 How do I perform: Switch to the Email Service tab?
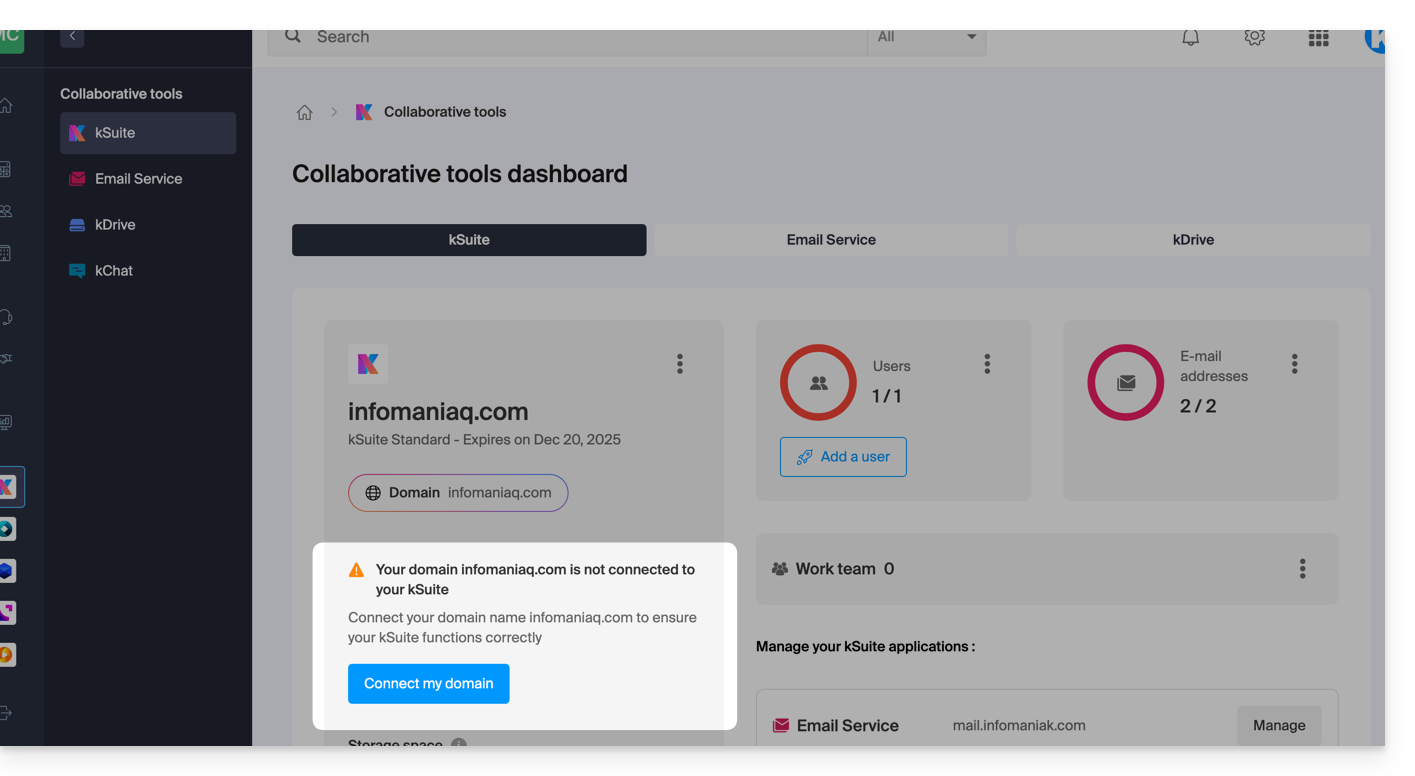pyautogui.click(x=830, y=240)
